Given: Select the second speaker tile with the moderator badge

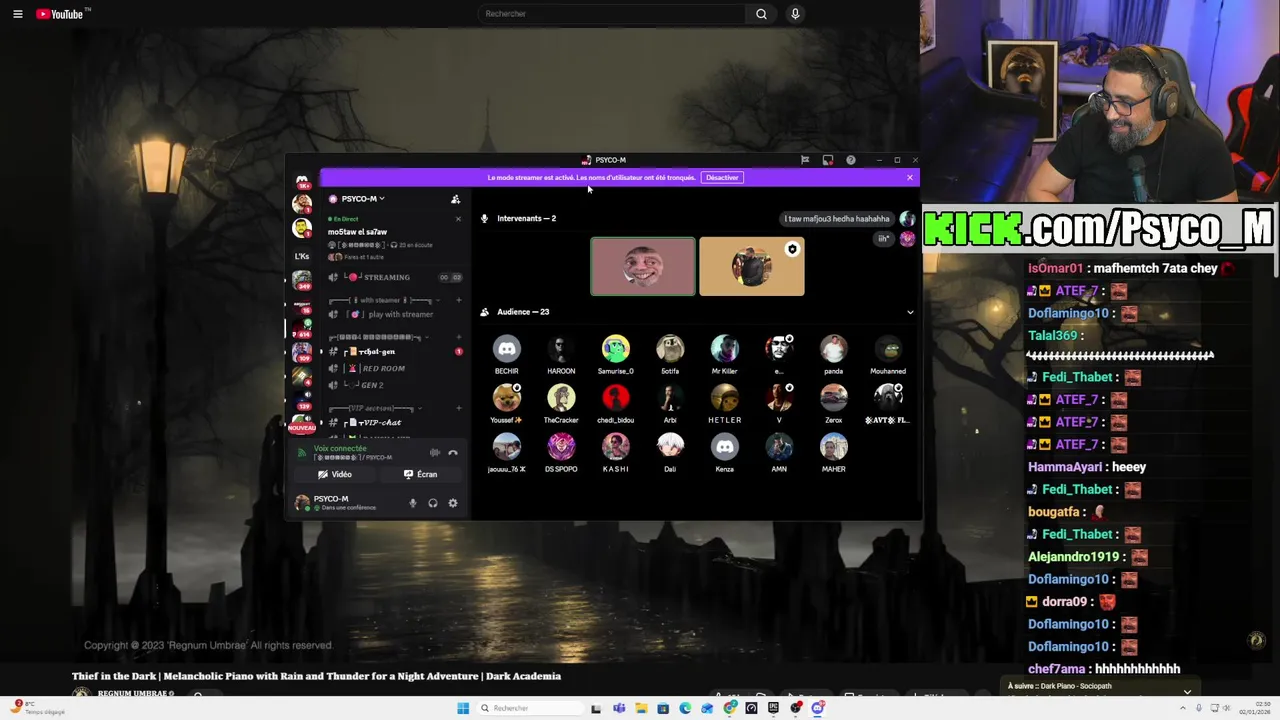Looking at the screenshot, I should [752, 267].
